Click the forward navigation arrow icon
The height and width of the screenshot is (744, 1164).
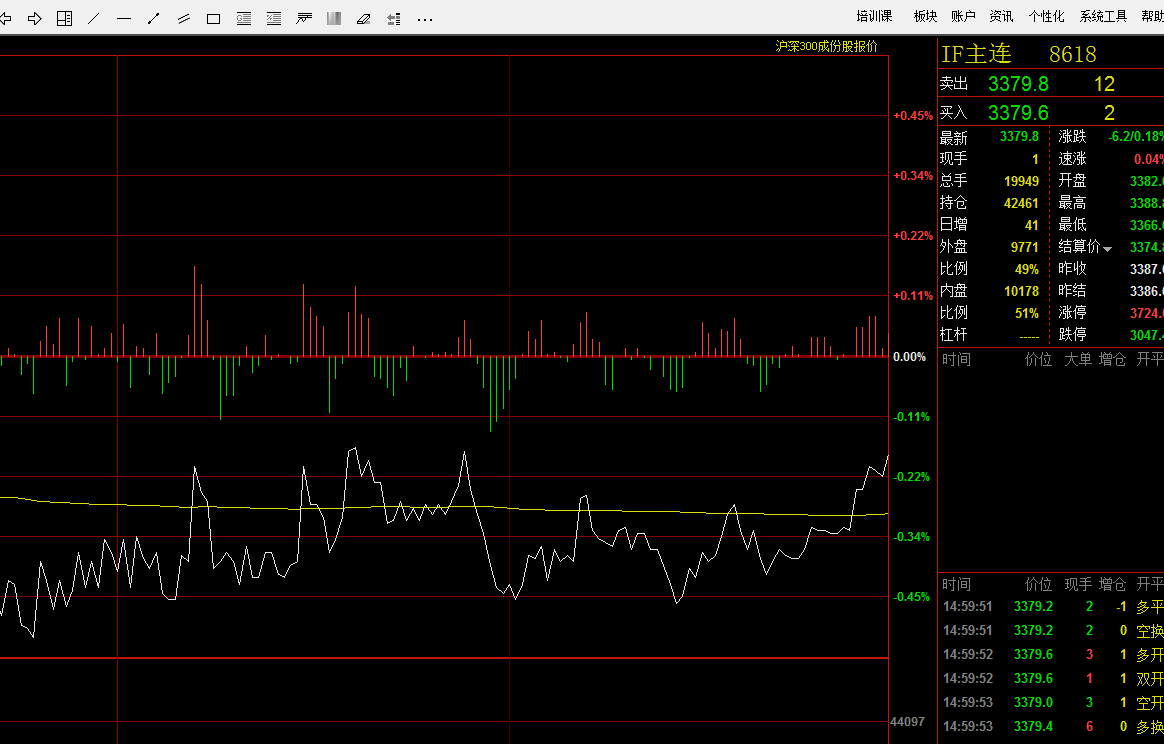(x=35, y=18)
